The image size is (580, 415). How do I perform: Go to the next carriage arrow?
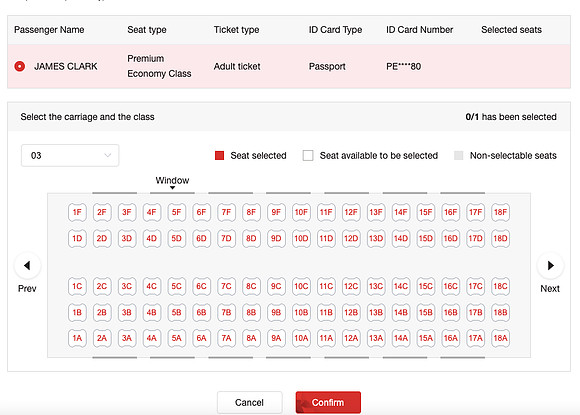[x=550, y=265]
